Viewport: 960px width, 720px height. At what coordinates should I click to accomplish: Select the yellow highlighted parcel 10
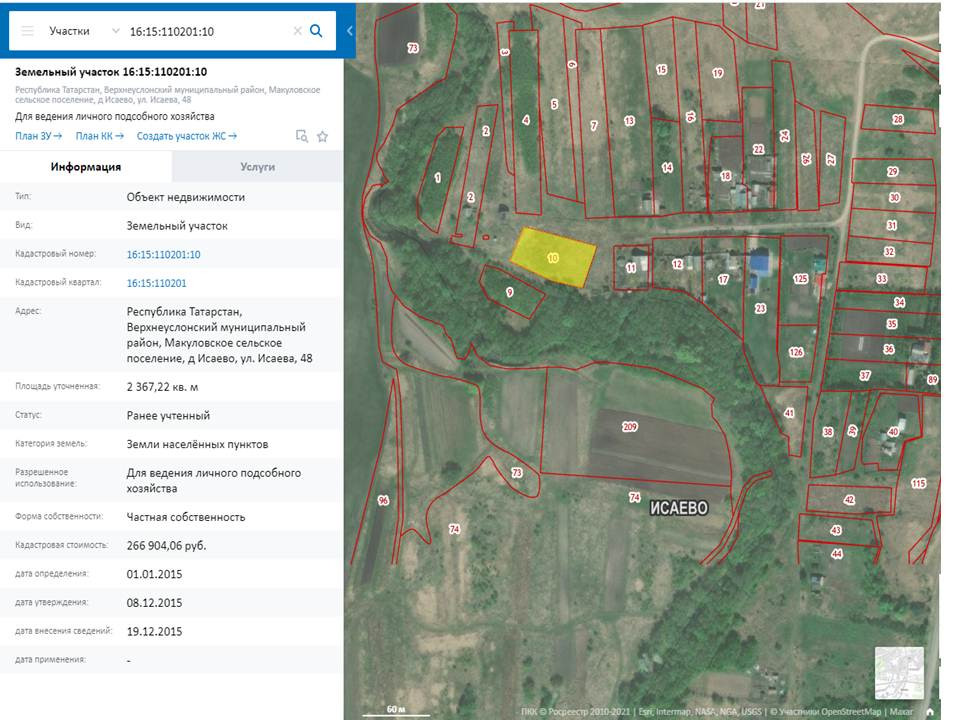552,257
